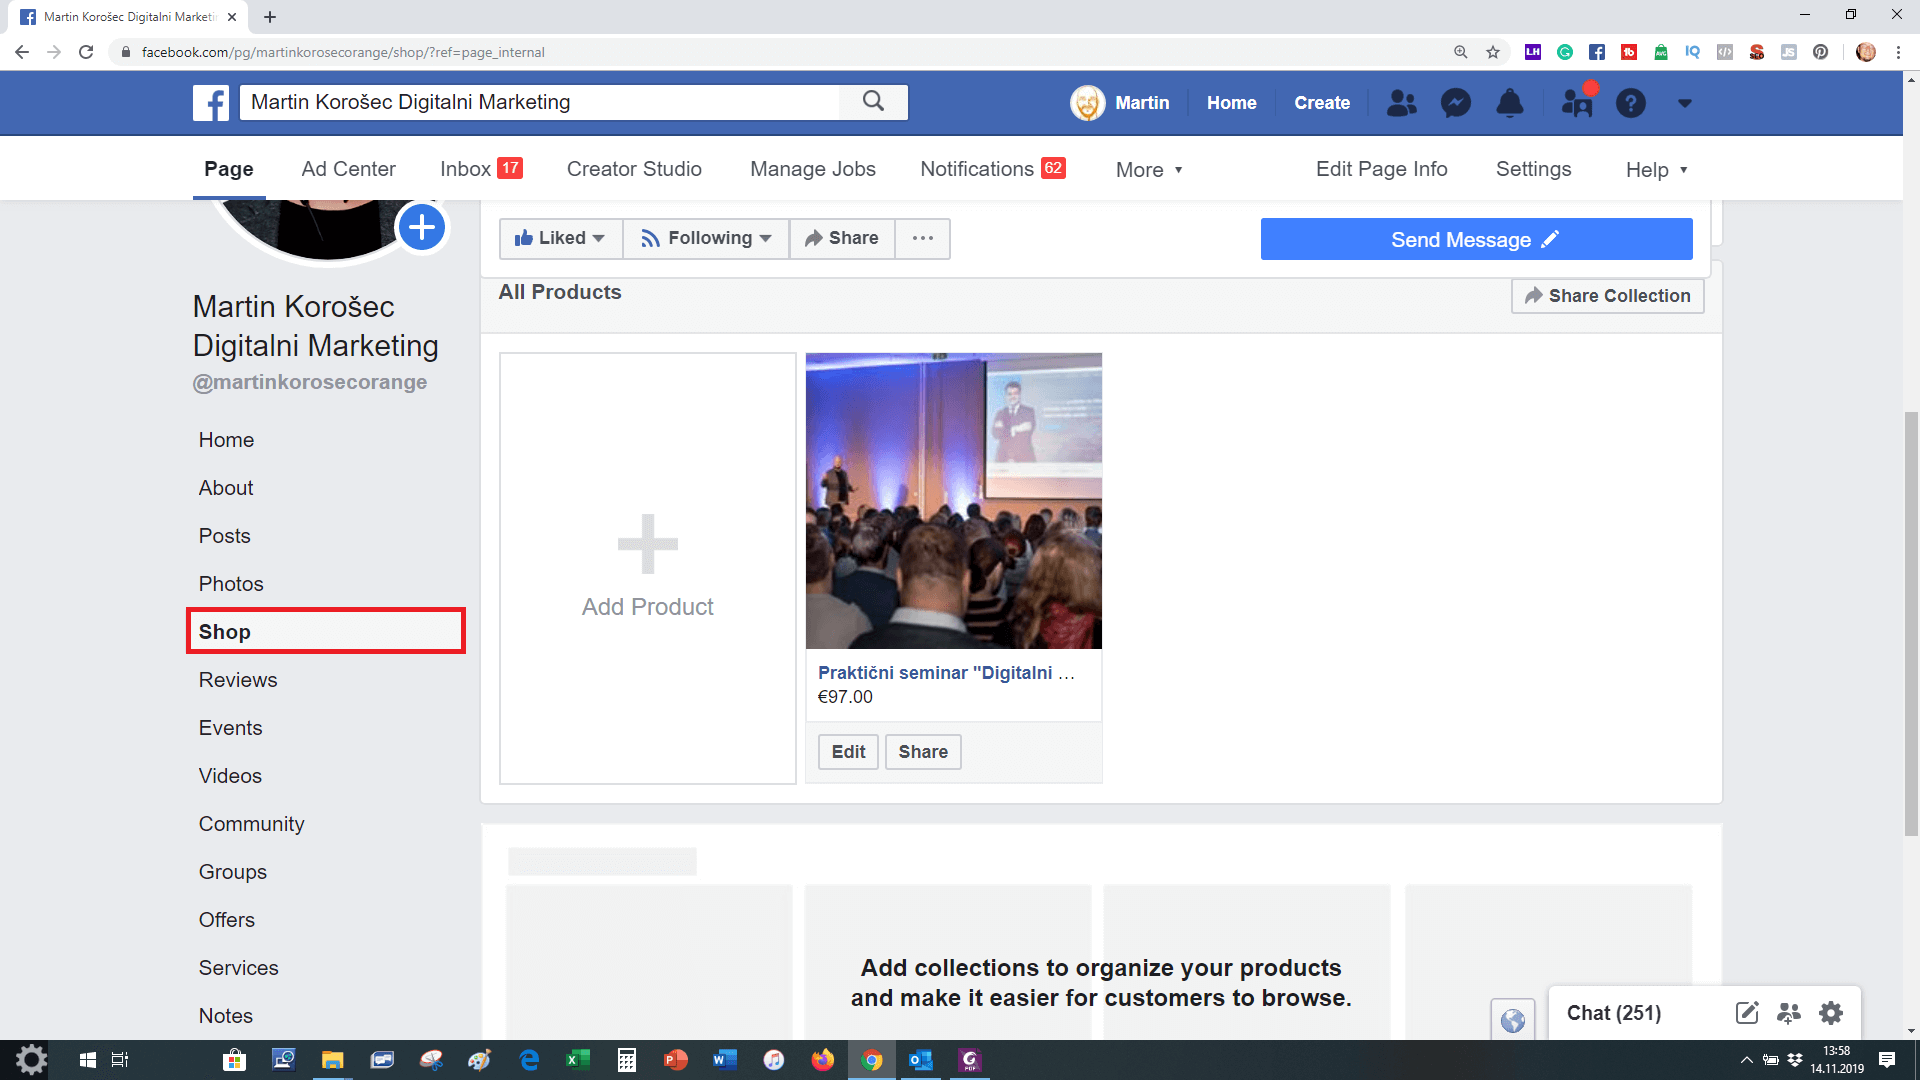Image resolution: width=1920 pixels, height=1080 pixels.
Task: Click the Notifications bell icon
Action: (1509, 103)
